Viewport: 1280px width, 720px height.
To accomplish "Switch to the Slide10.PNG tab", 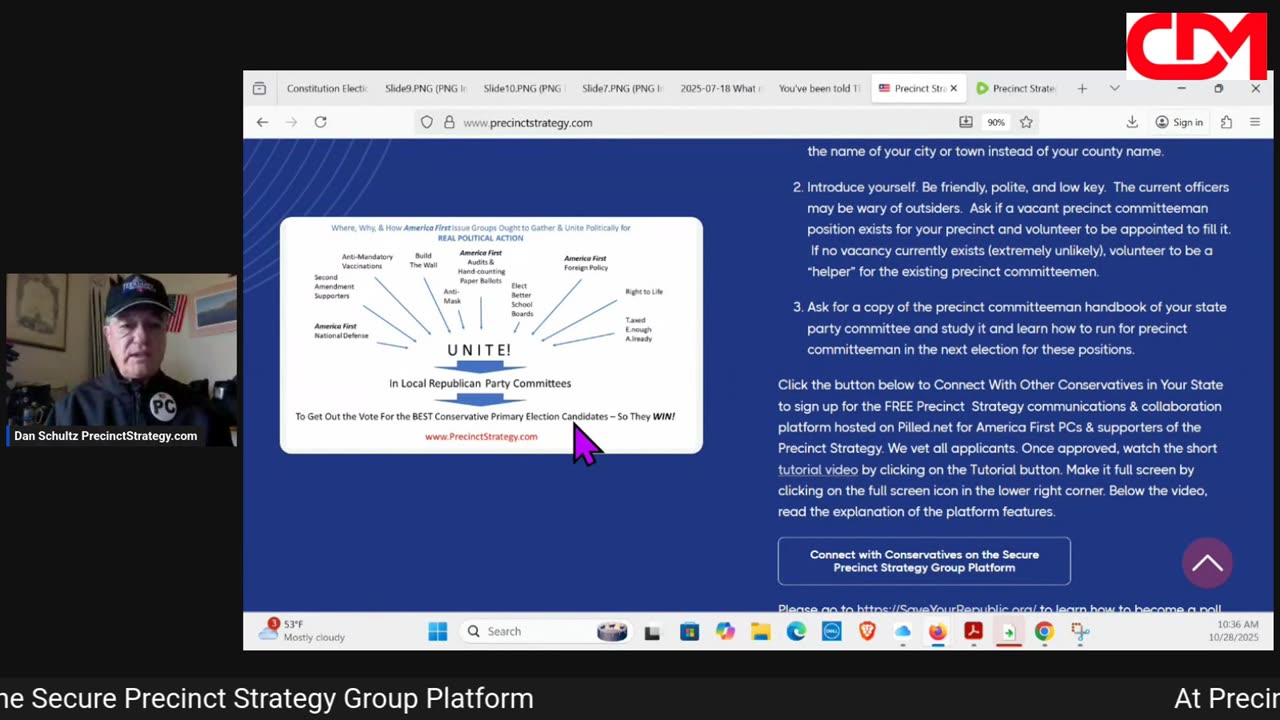I will tap(522, 88).
